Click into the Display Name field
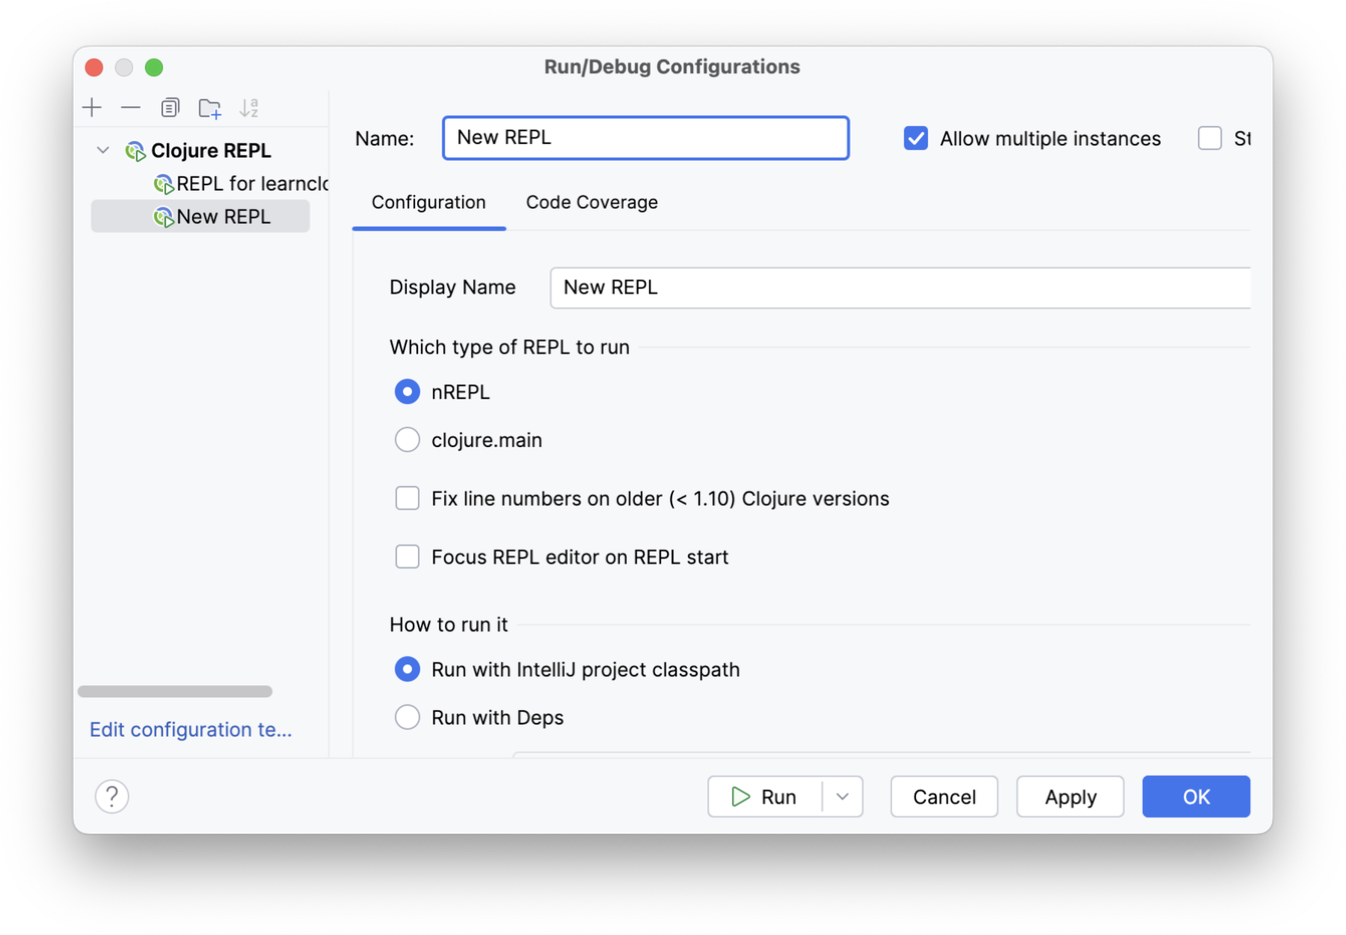 click(x=900, y=288)
